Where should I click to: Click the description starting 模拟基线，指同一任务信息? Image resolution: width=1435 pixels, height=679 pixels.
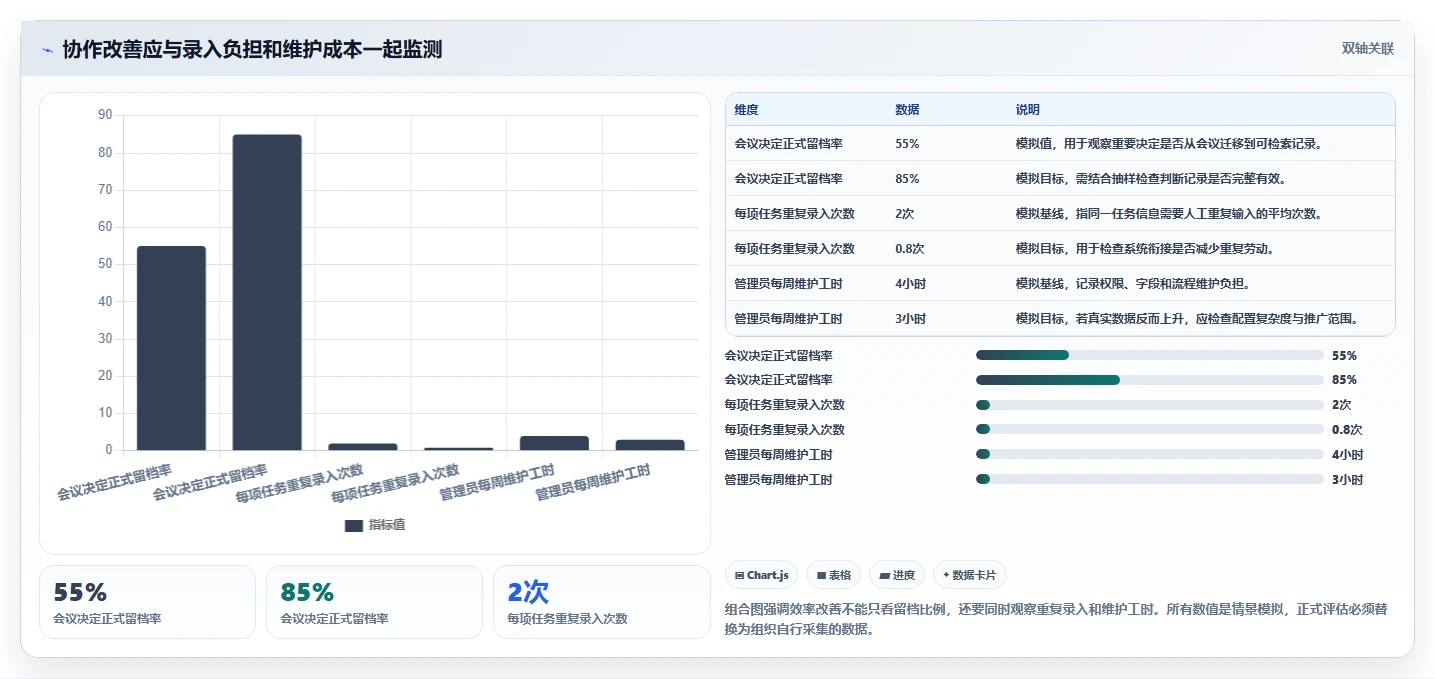(1169, 214)
